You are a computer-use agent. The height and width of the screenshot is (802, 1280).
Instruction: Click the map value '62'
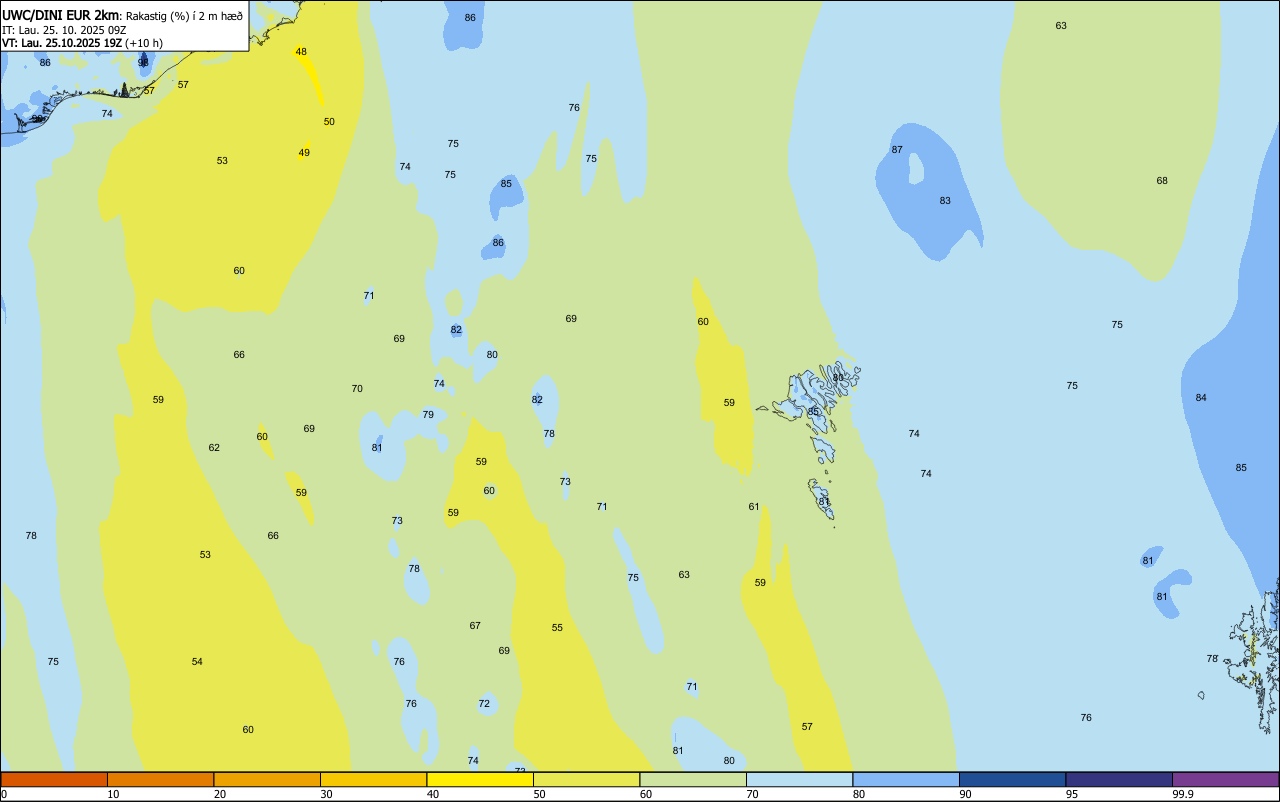point(214,448)
